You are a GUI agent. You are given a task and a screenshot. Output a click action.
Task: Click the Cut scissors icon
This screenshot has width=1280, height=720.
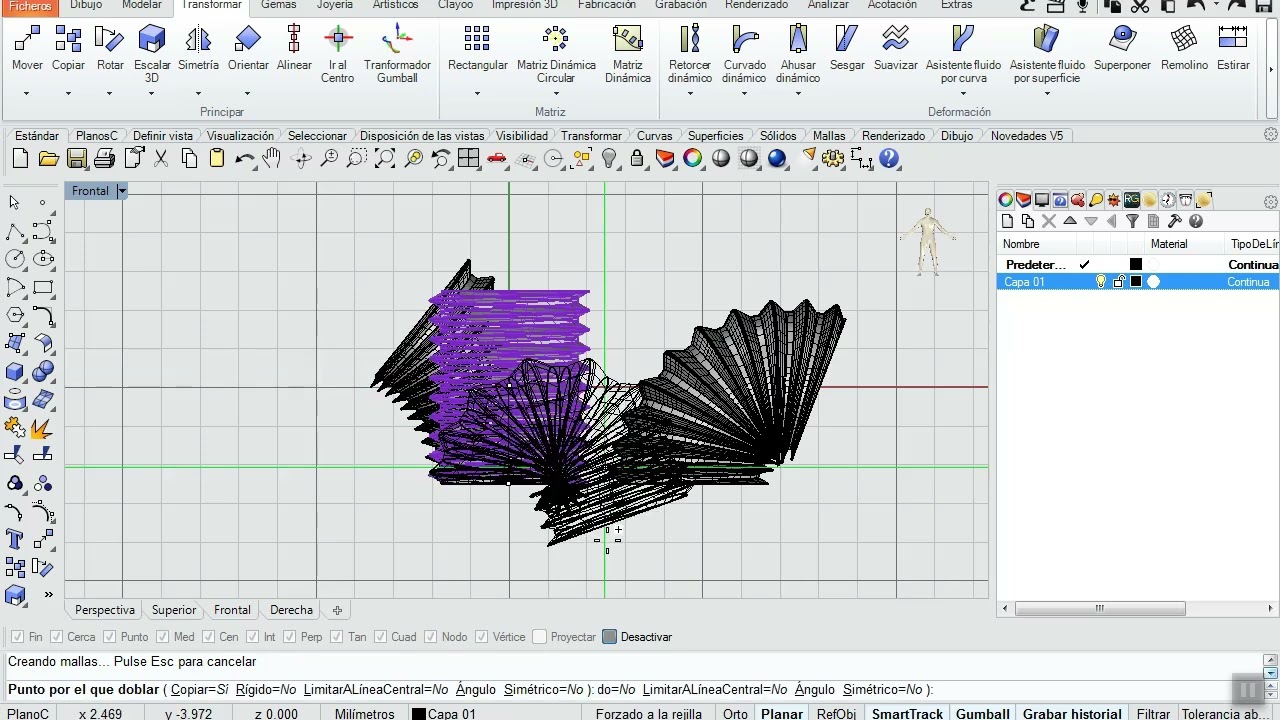pyautogui.click(x=160, y=158)
